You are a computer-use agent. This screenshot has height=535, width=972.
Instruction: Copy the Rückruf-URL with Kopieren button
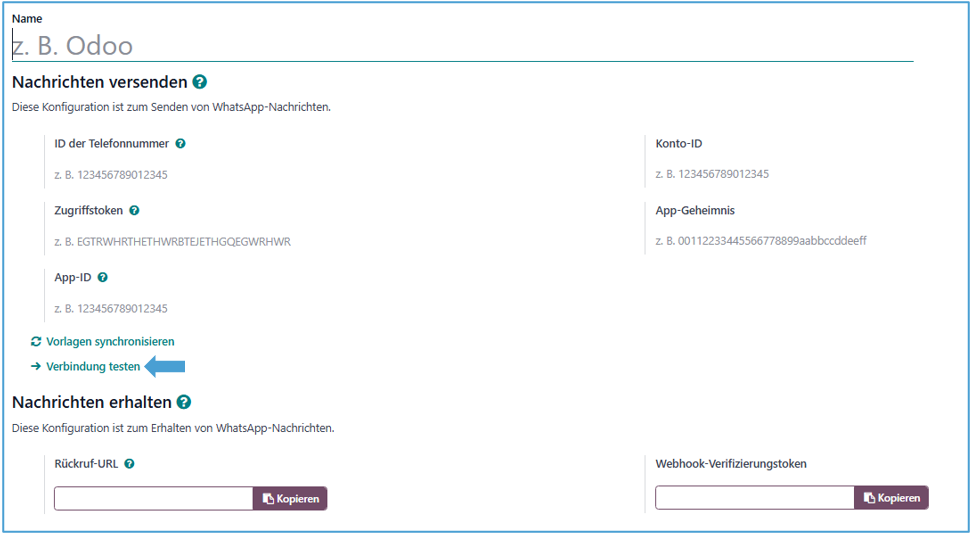click(x=290, y=498)
